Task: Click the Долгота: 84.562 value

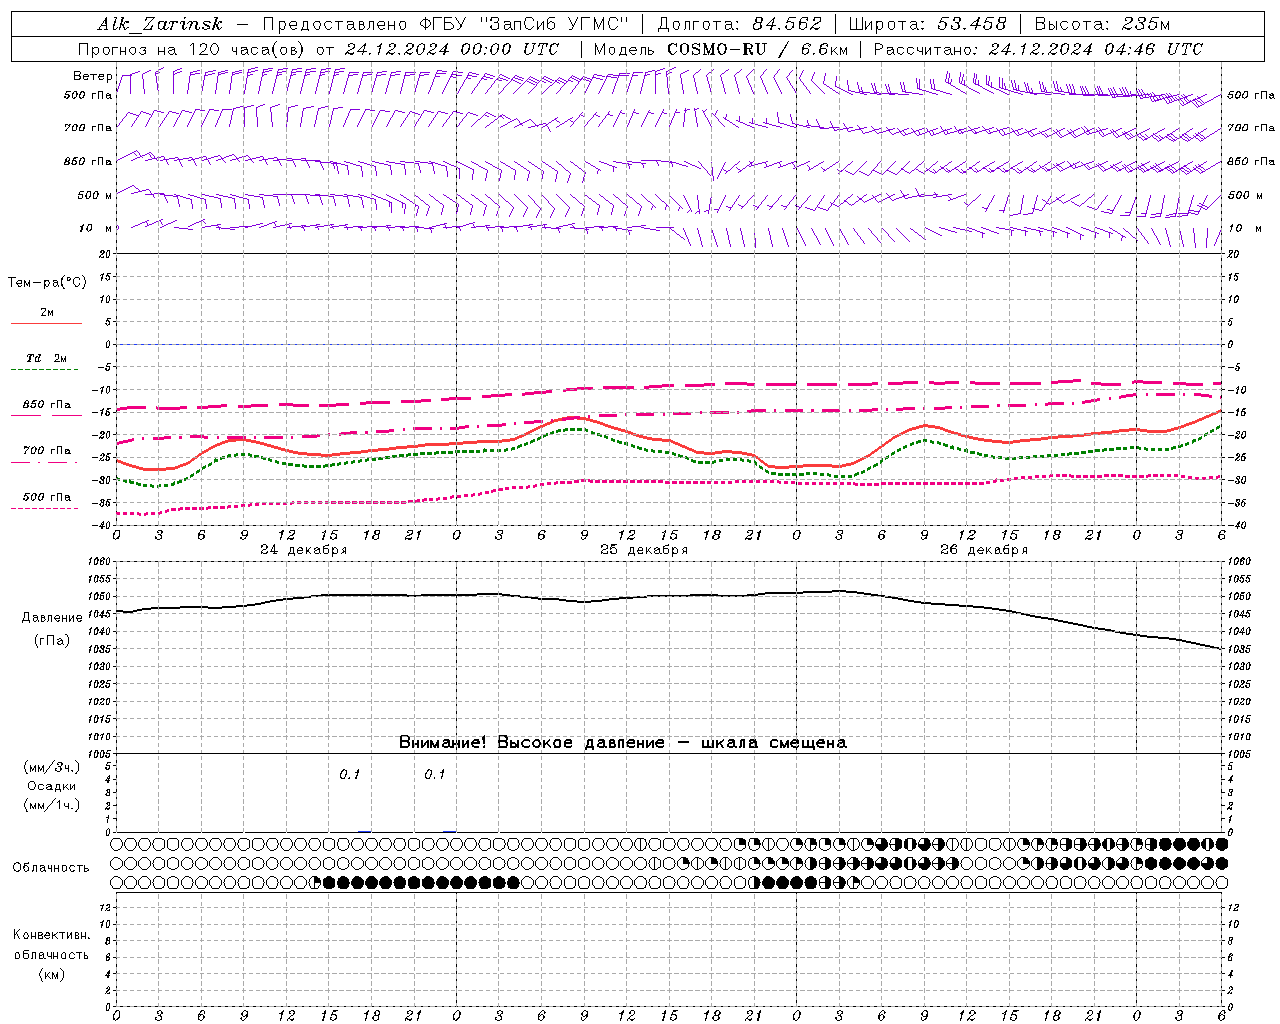Action: coord(740,24)
